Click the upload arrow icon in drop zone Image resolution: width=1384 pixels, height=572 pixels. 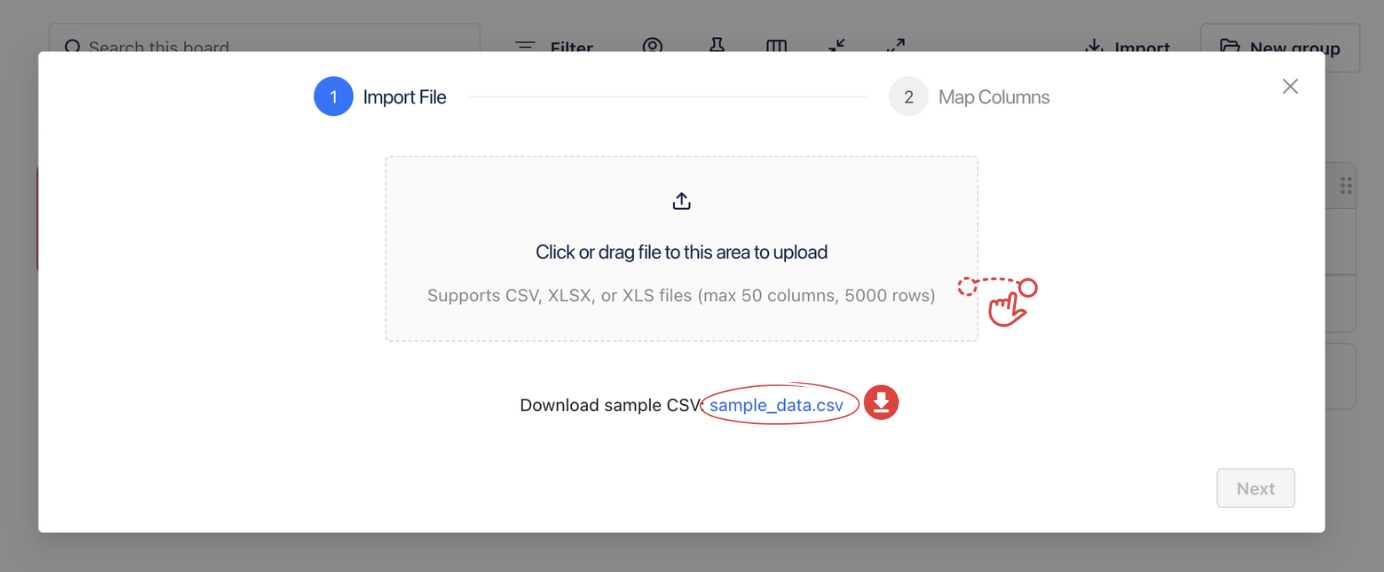[681, 202]
